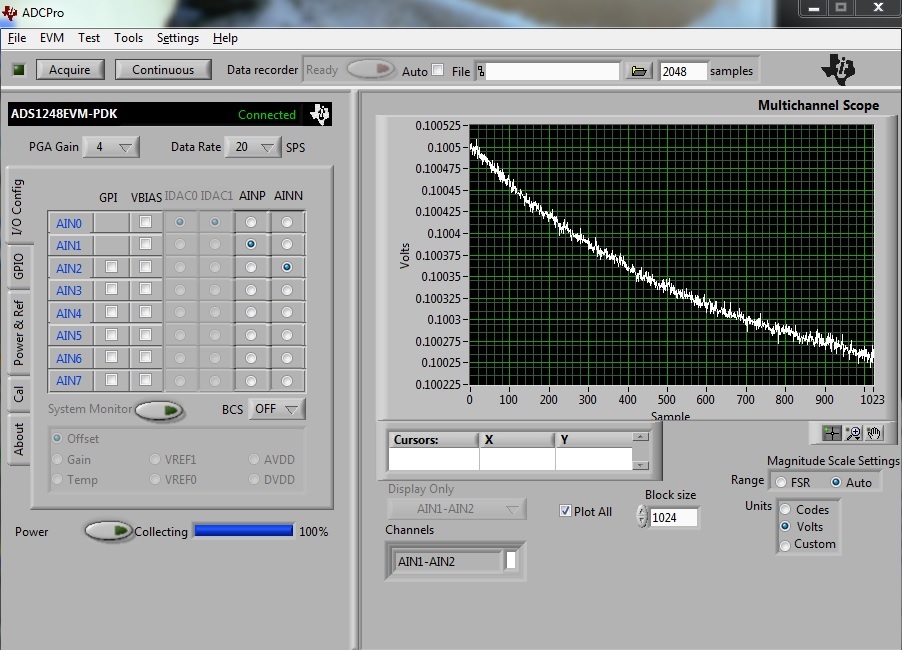
Task: Click the Collecting progress bar
Action: (243, 530)
